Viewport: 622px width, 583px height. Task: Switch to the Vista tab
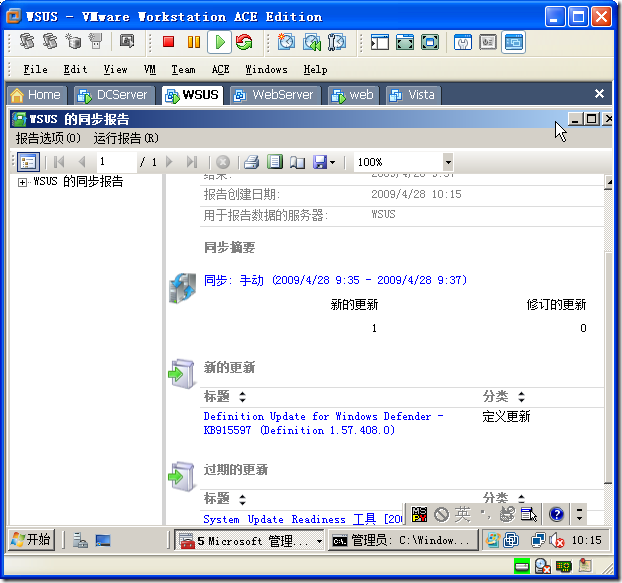[x=413, y=95]
